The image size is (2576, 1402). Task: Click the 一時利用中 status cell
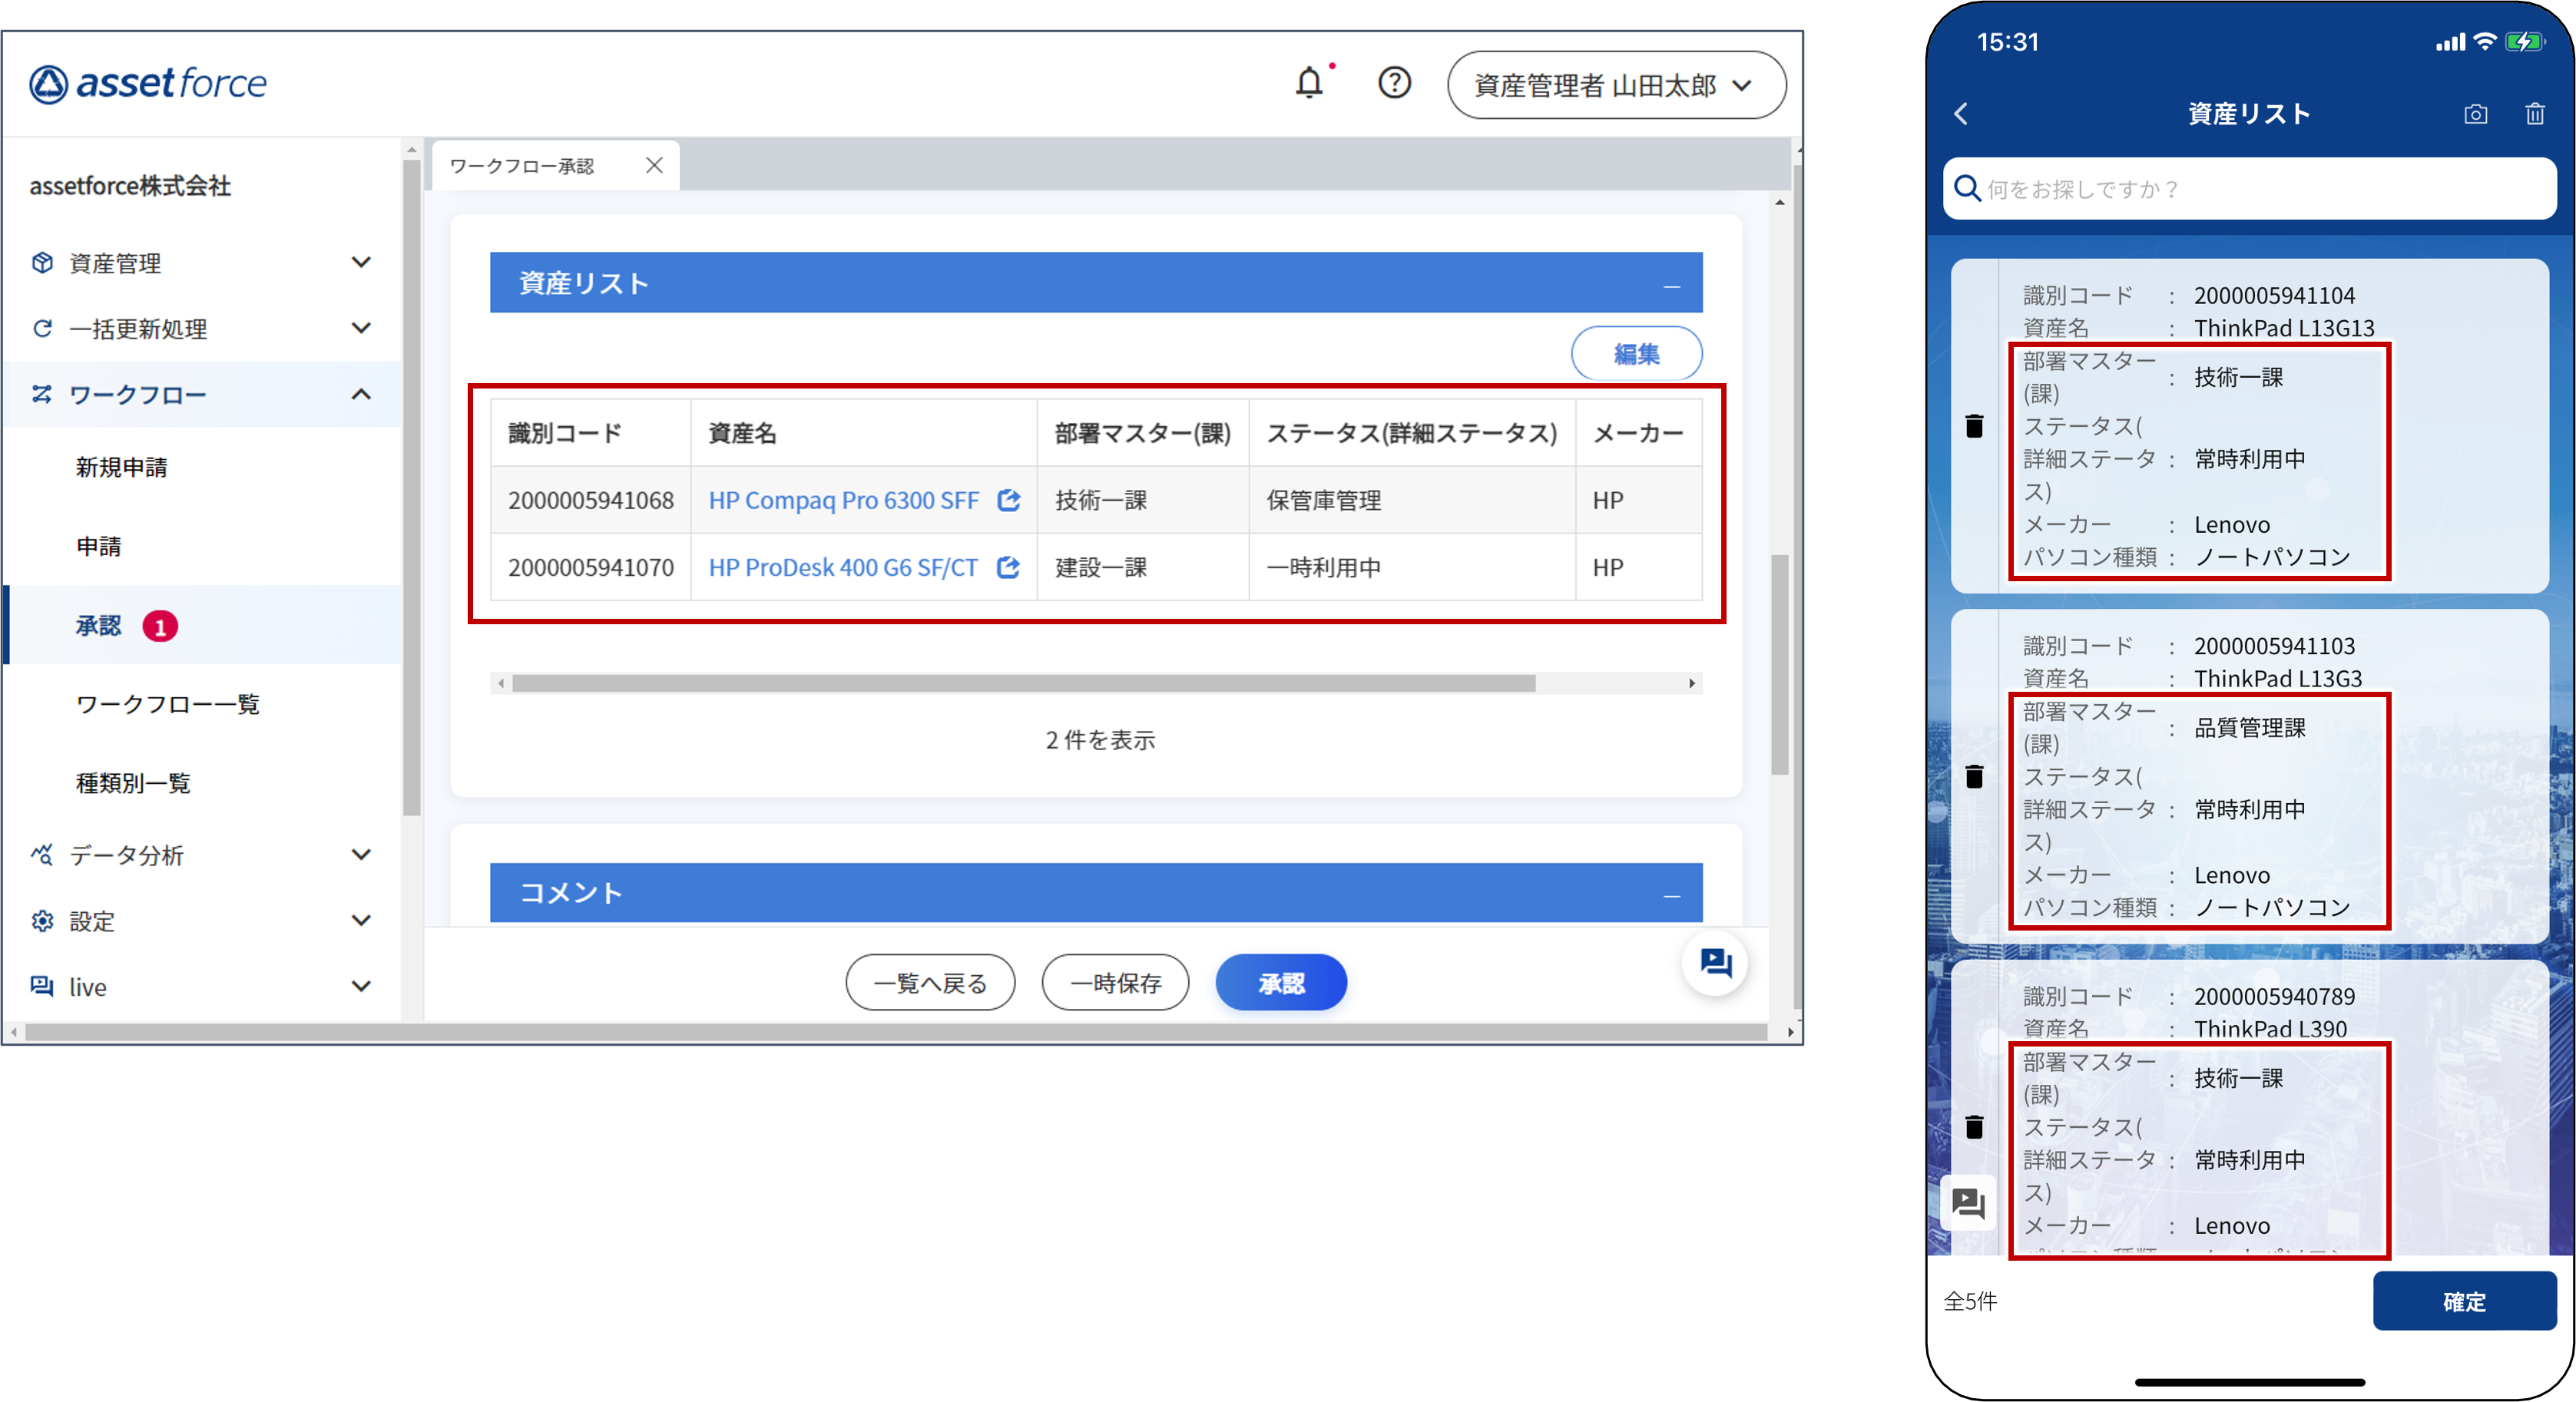point(1412,567)
